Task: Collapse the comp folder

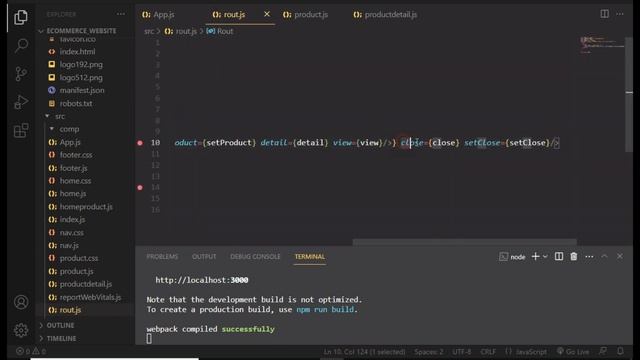Action: 69,129
